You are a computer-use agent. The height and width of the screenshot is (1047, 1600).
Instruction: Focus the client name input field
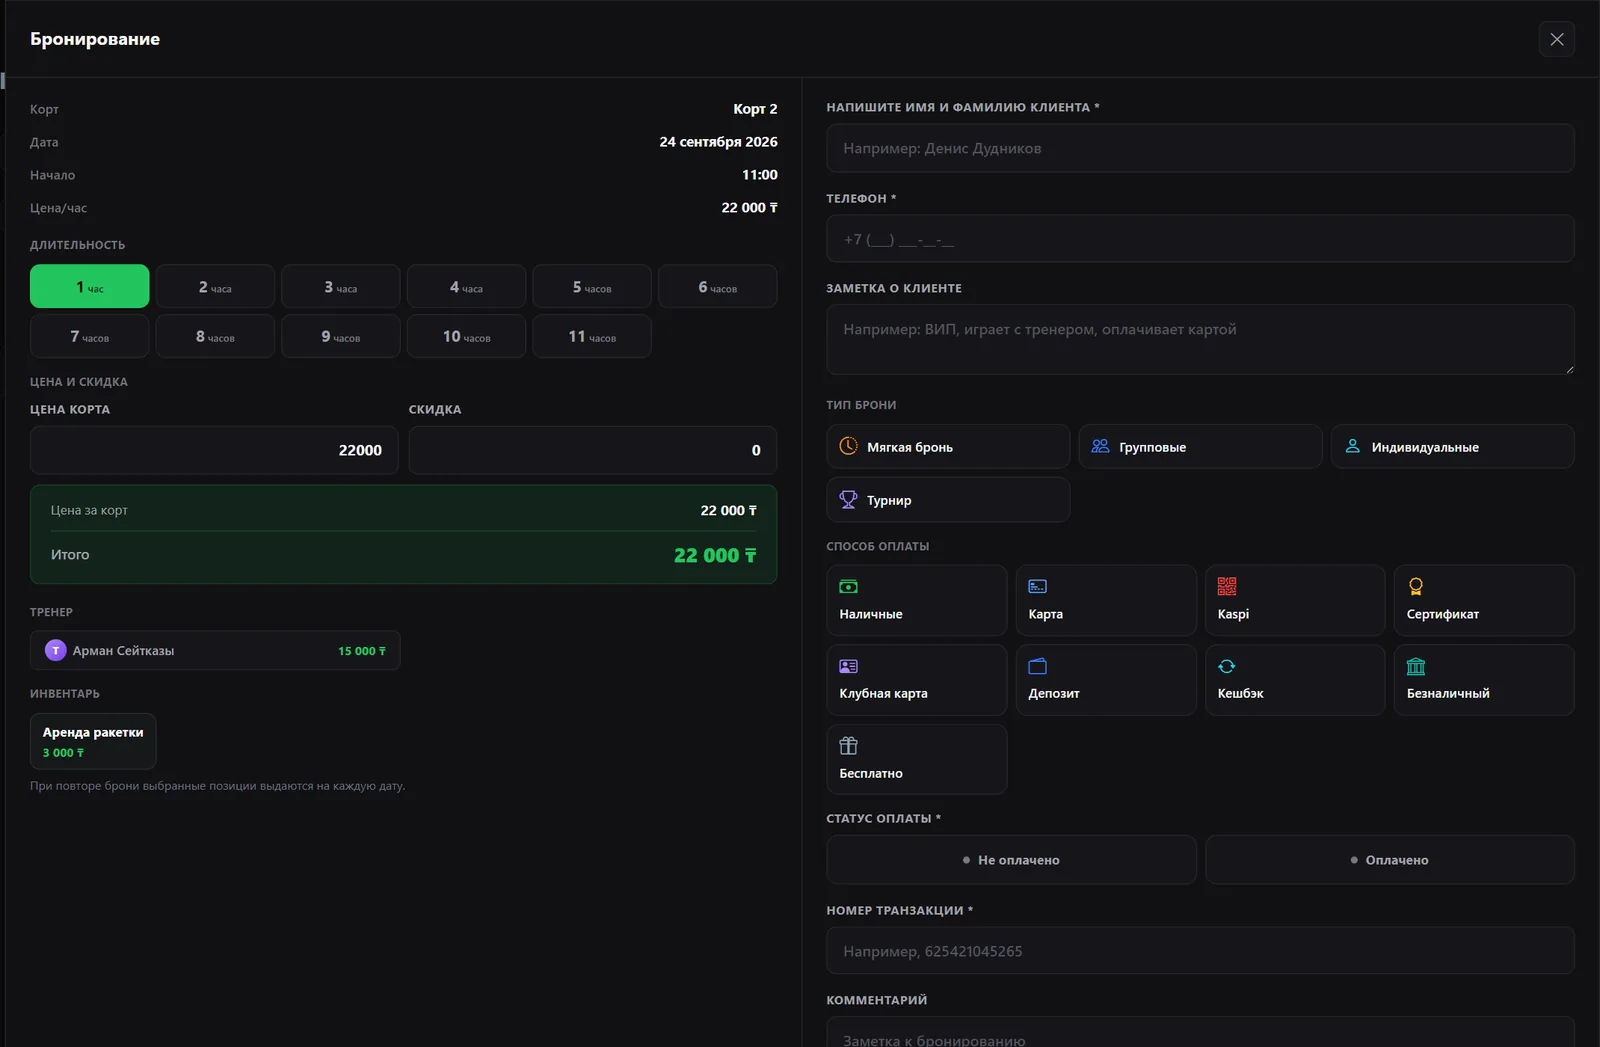[x=1200, y=148]
